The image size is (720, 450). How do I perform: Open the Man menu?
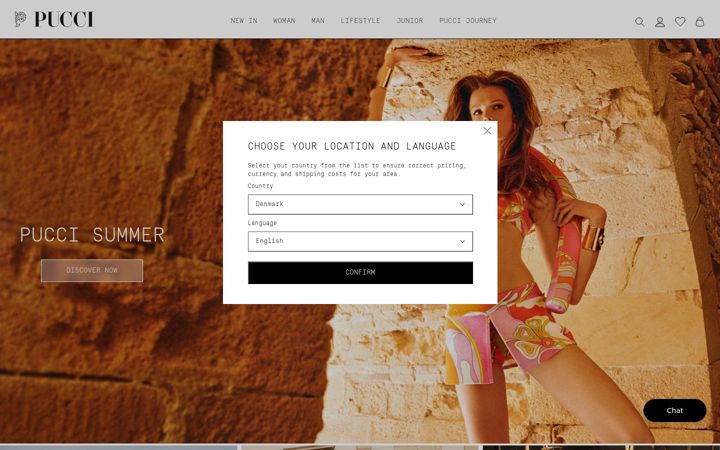[318, 21]
